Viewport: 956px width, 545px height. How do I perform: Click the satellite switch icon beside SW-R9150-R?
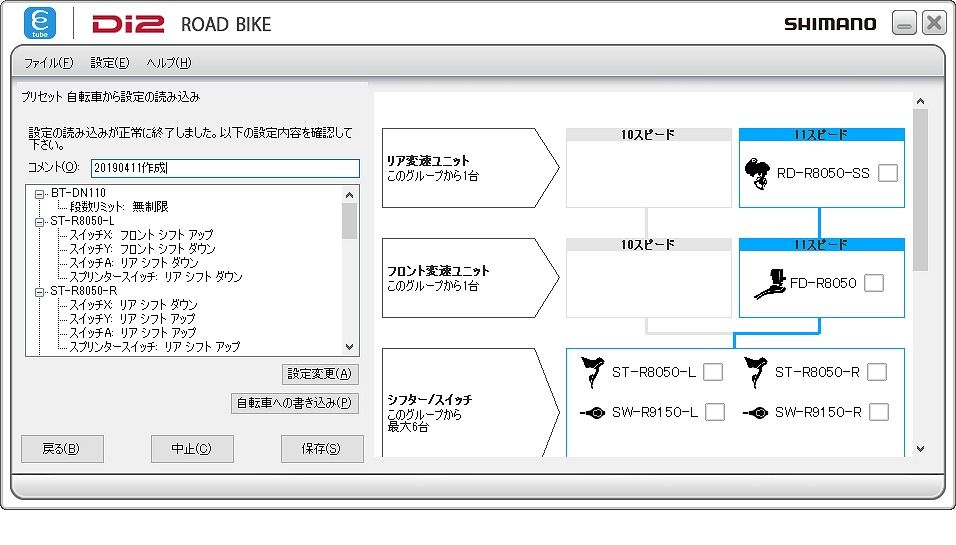click(755, 413)
